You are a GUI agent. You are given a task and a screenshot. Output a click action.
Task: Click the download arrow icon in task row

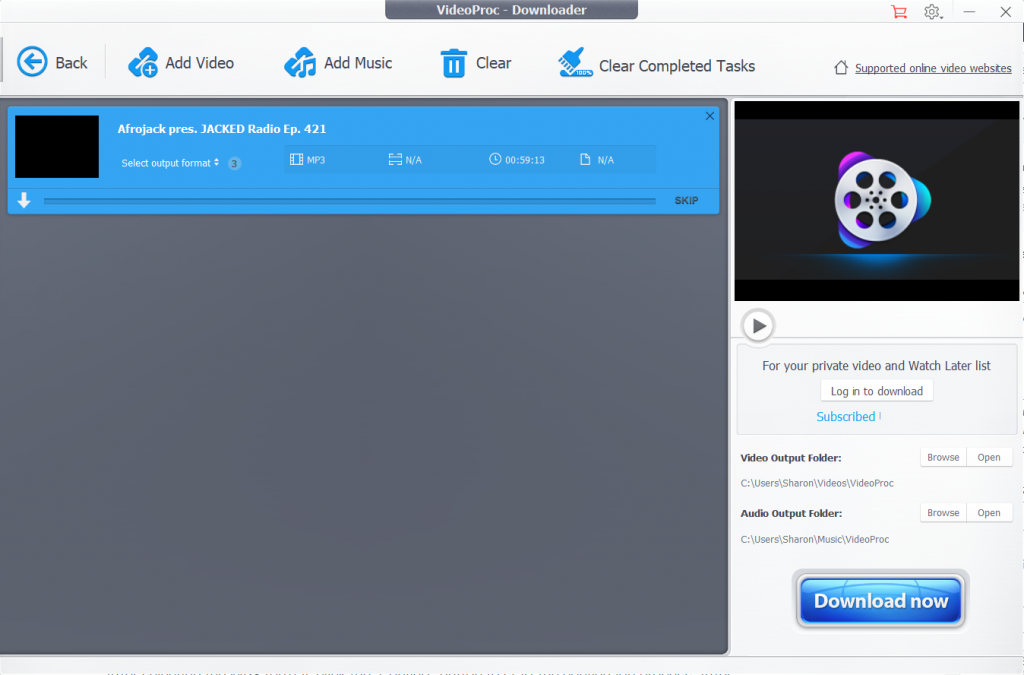pyautogui.click(x=24, y=200)
